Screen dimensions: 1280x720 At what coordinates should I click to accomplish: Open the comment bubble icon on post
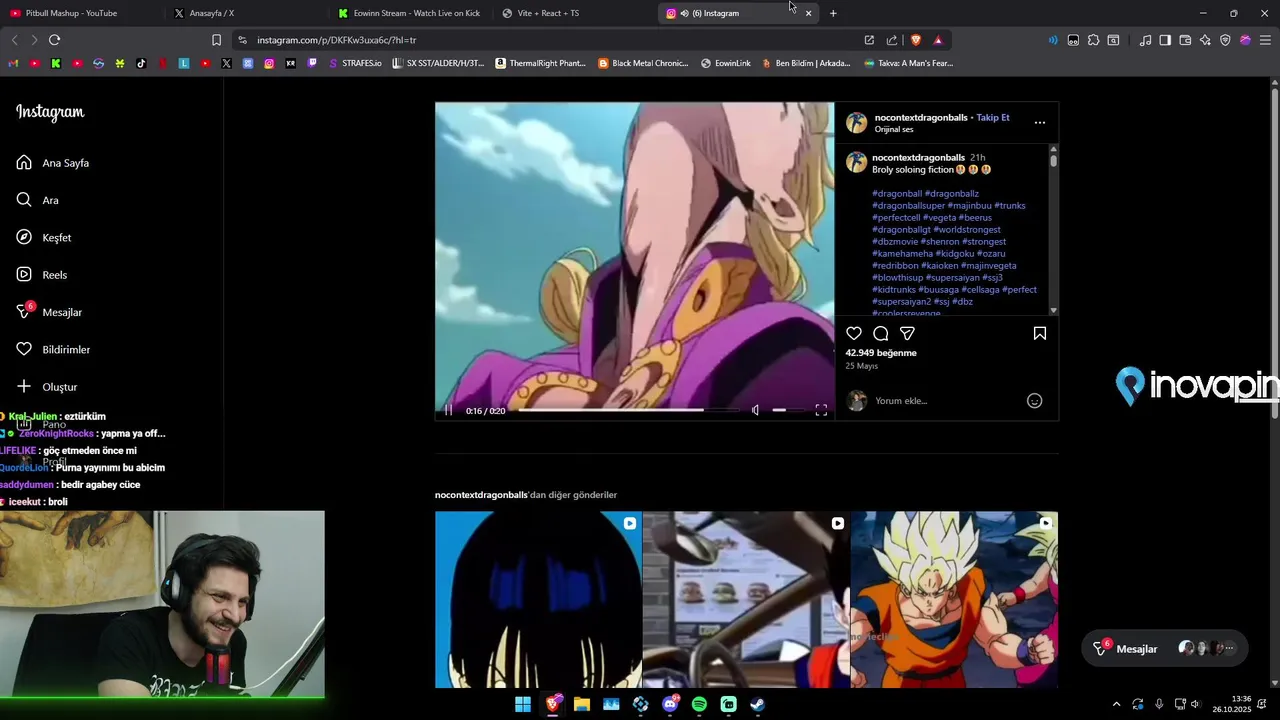pos(881,334)
